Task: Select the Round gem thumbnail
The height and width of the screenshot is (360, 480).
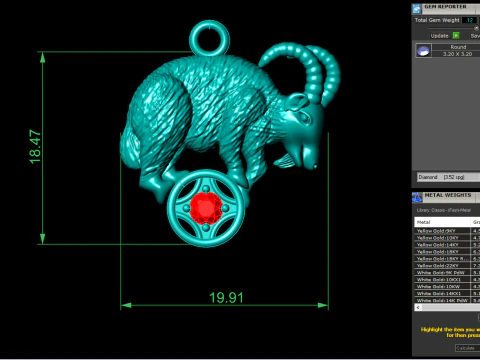Action: pyautogui.click(x=423, y=51)
